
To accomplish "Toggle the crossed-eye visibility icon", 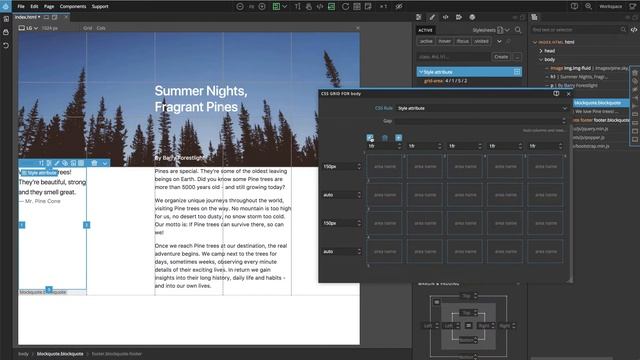I will coord(399,7).
